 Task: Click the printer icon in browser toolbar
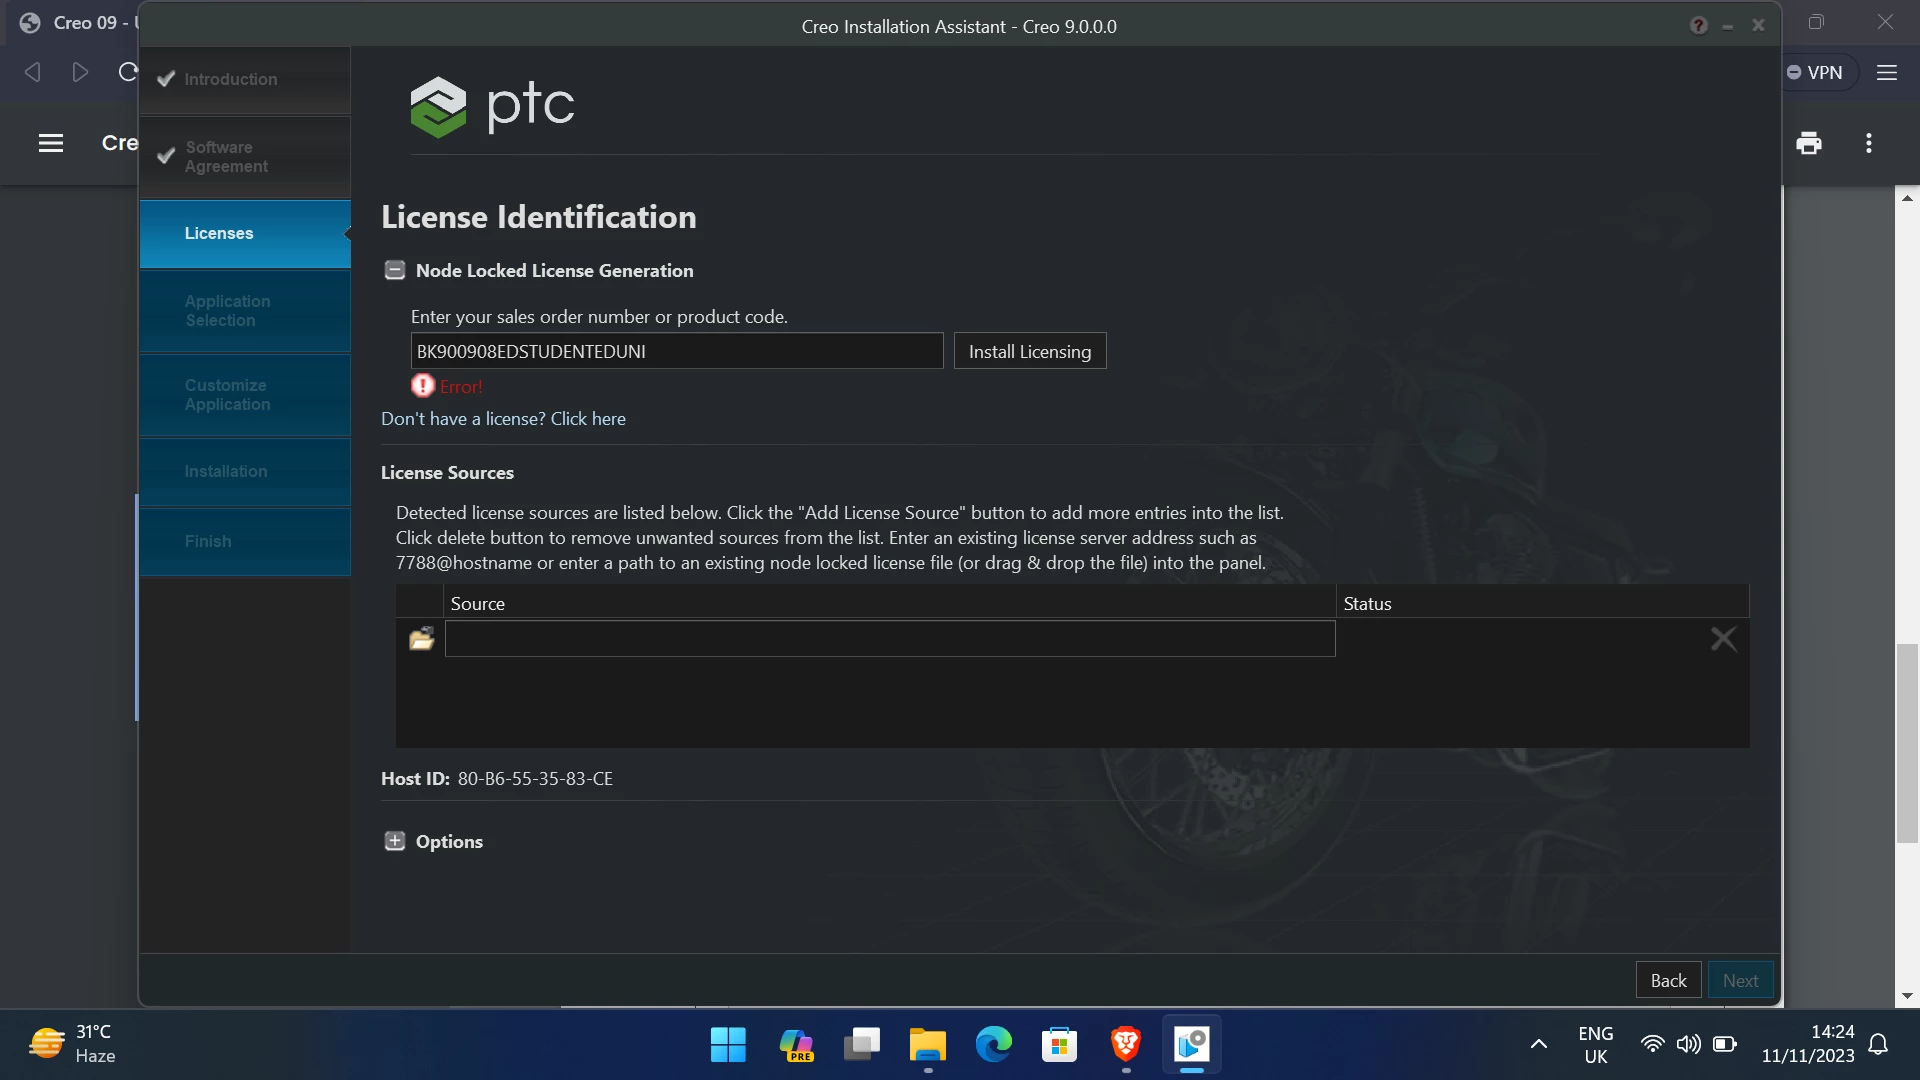point(1808,143)
